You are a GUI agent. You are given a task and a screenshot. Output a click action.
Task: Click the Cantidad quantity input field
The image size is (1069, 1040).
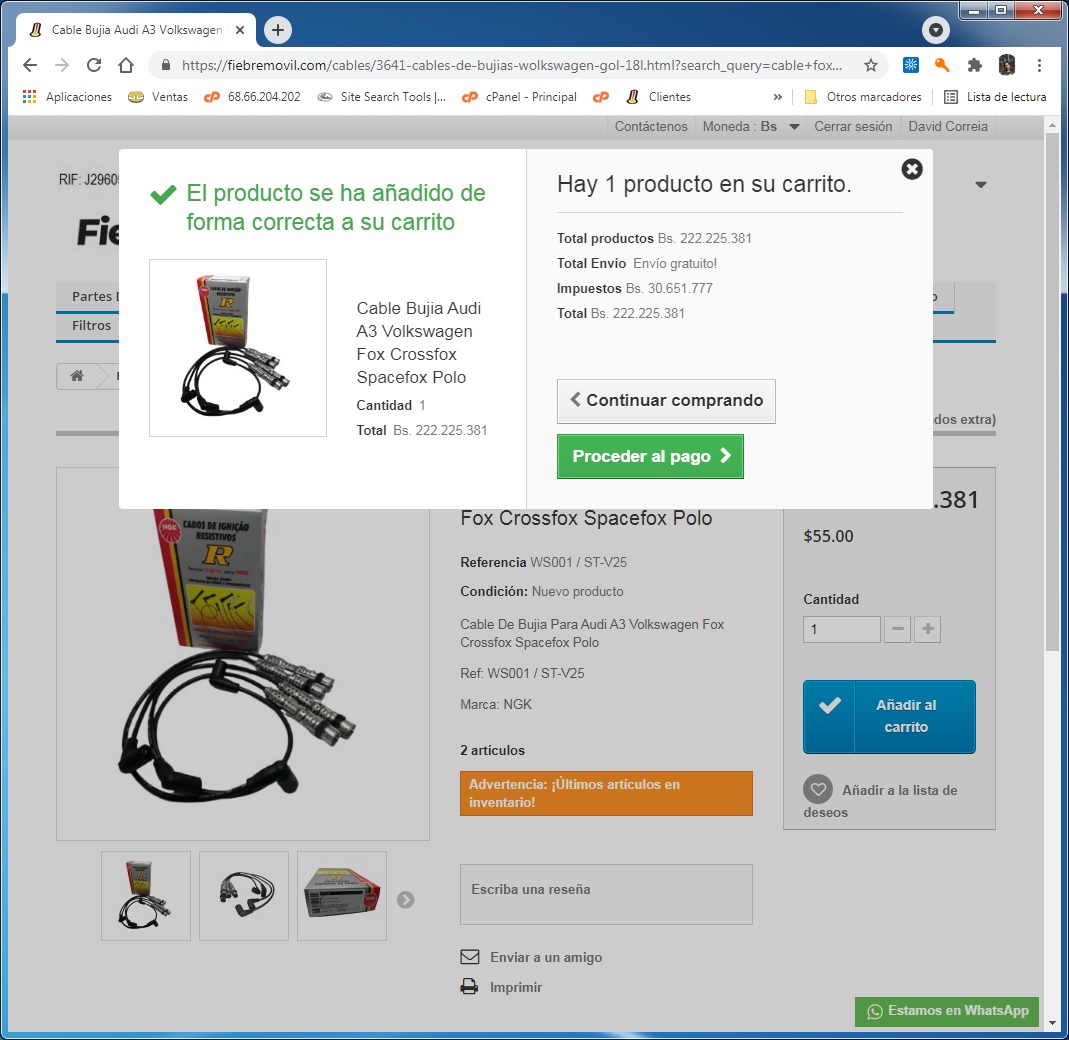pos(841,629)
